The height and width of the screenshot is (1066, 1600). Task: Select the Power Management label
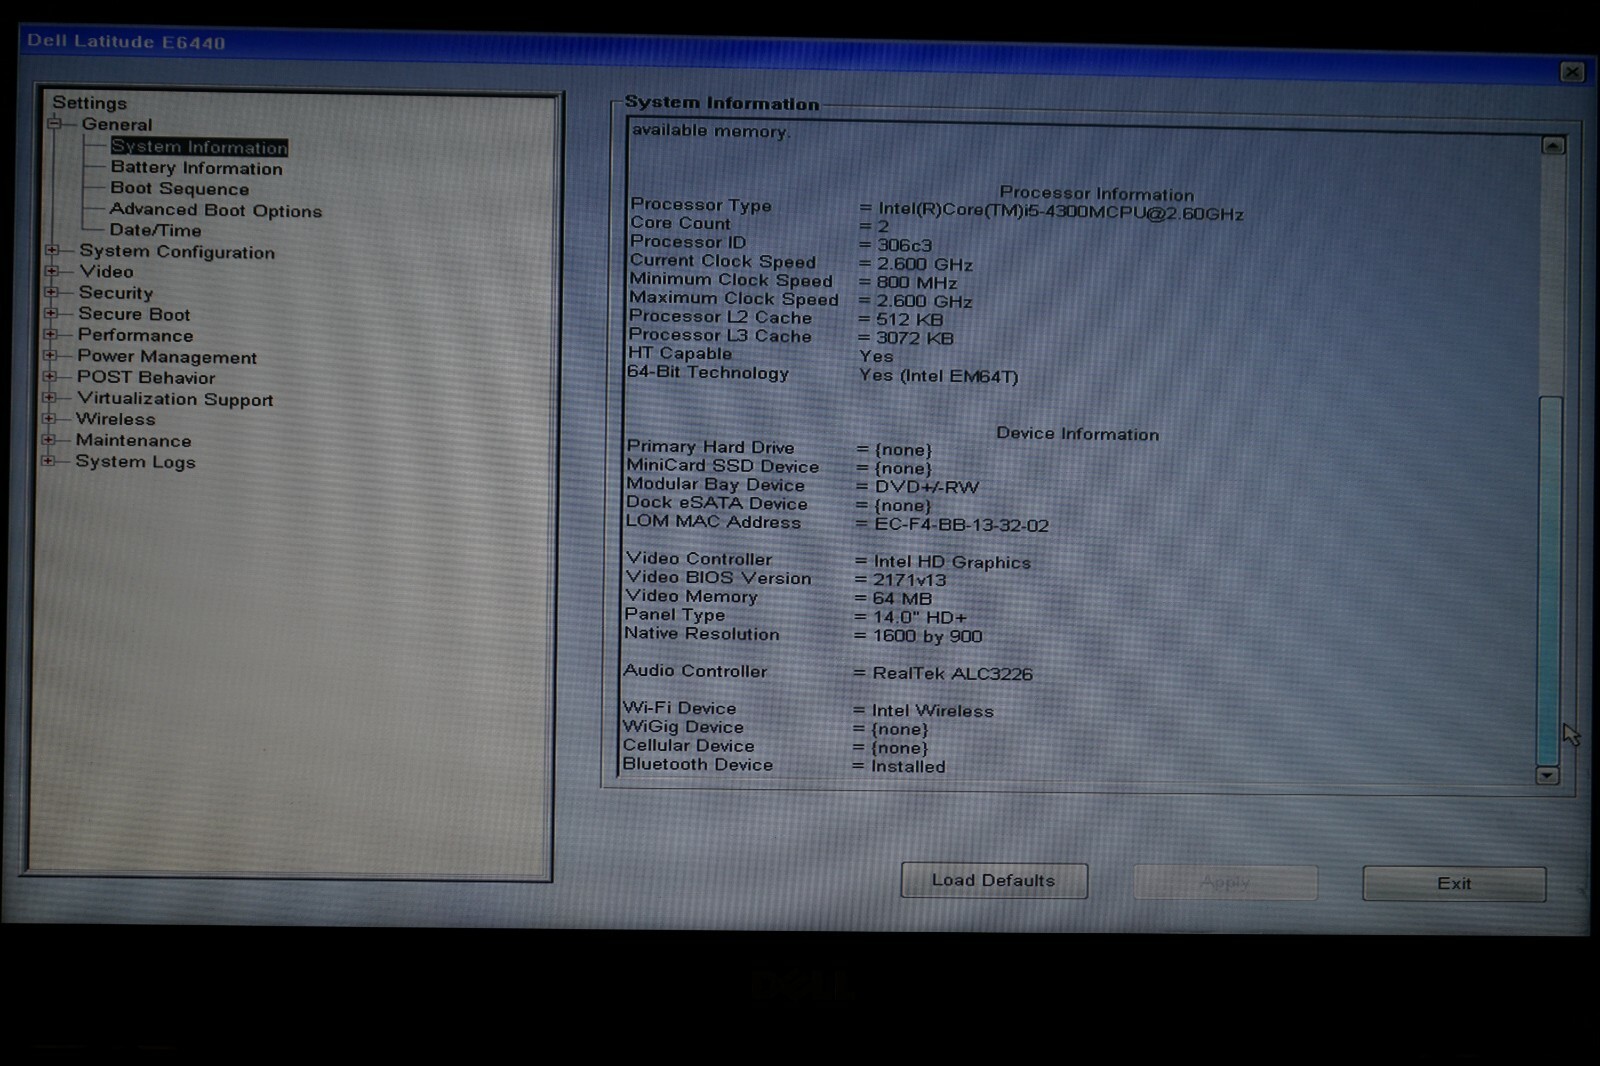pos(167,357)
